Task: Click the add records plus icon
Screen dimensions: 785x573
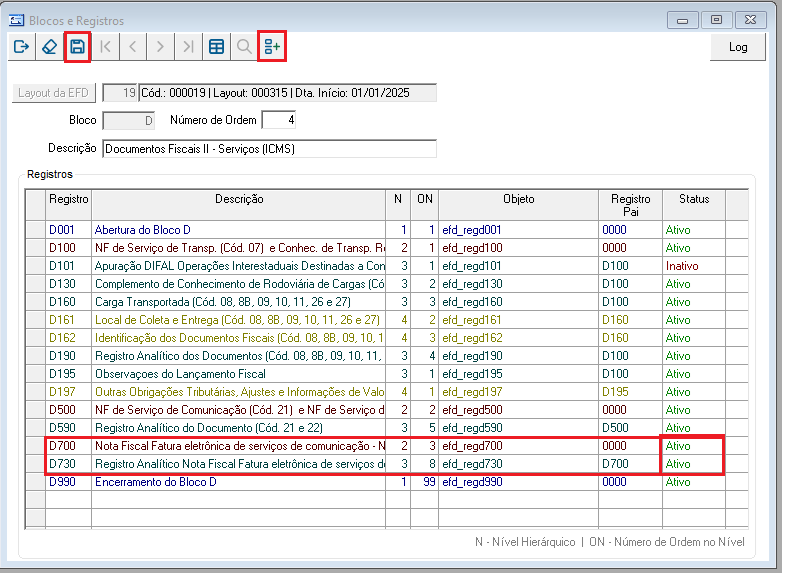Action: pyautogui.click(x=272, y=47)
